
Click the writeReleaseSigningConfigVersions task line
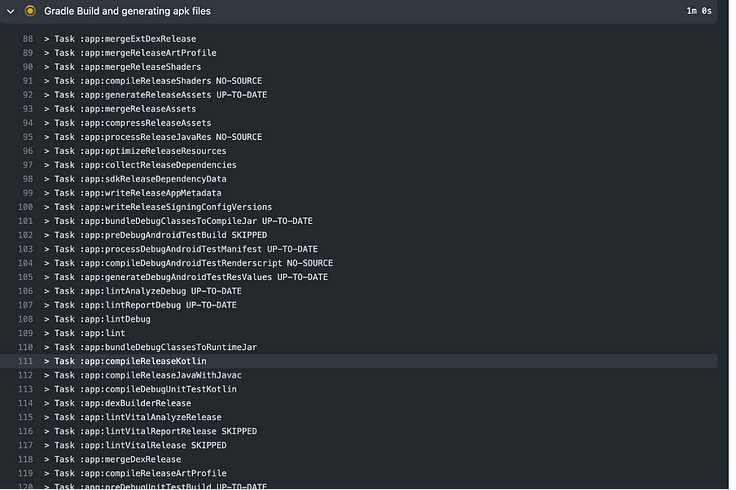tap(158, 207)
